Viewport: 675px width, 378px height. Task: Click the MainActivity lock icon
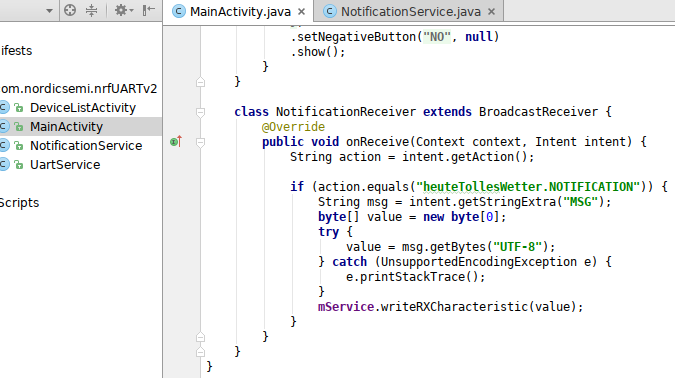point(19,127)
